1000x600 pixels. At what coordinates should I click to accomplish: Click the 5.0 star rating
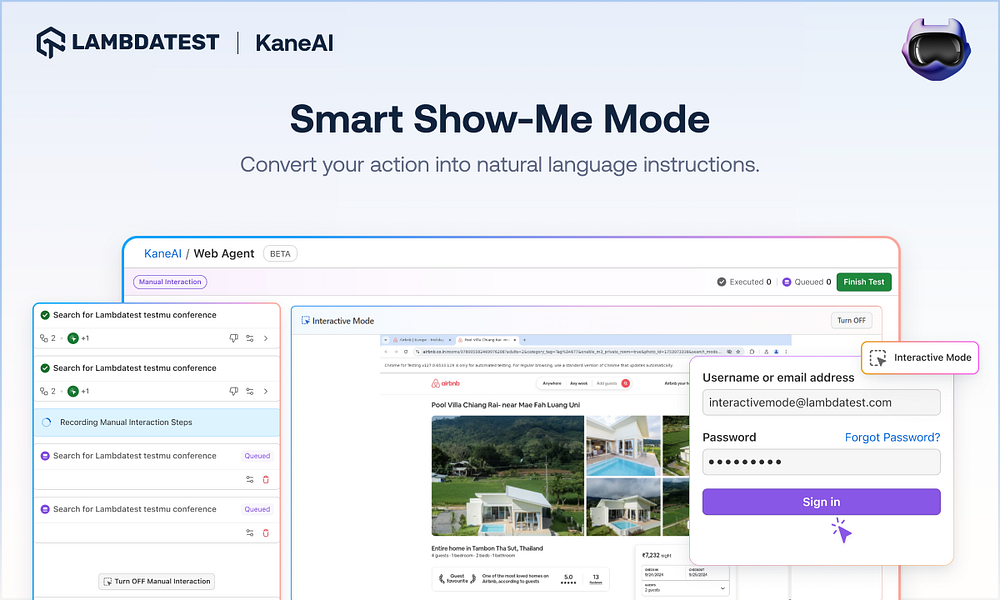pos(568,579)
